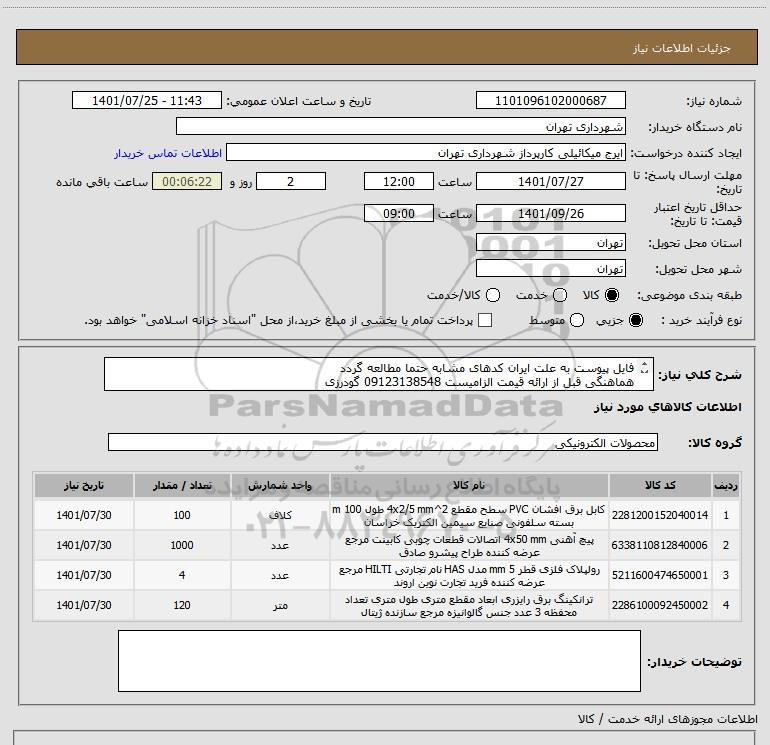Click the 4x50 mm iron screw item name
This screenshot has height=745, width=770.
point(469,546)
